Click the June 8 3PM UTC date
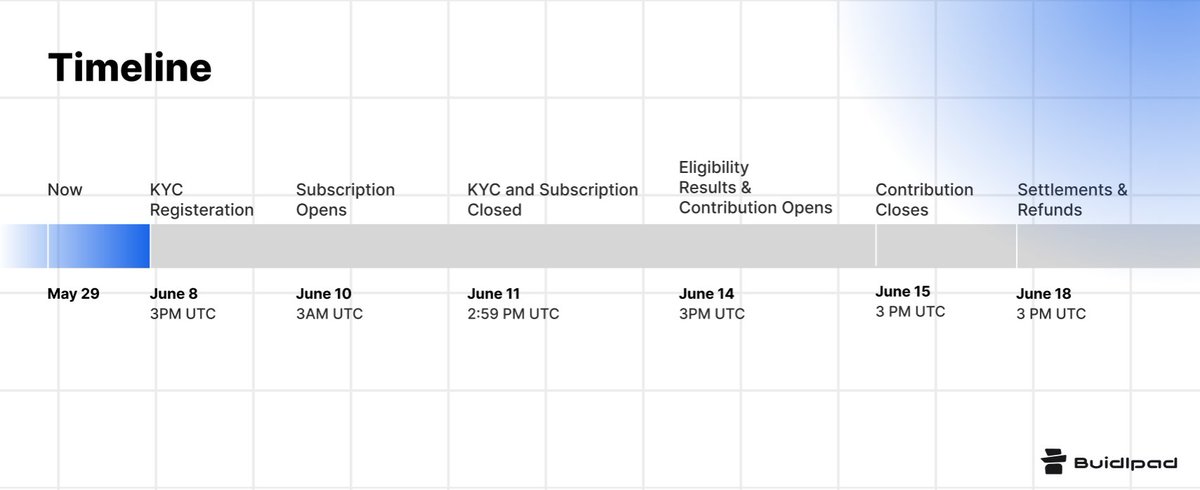 pos(182,304)
